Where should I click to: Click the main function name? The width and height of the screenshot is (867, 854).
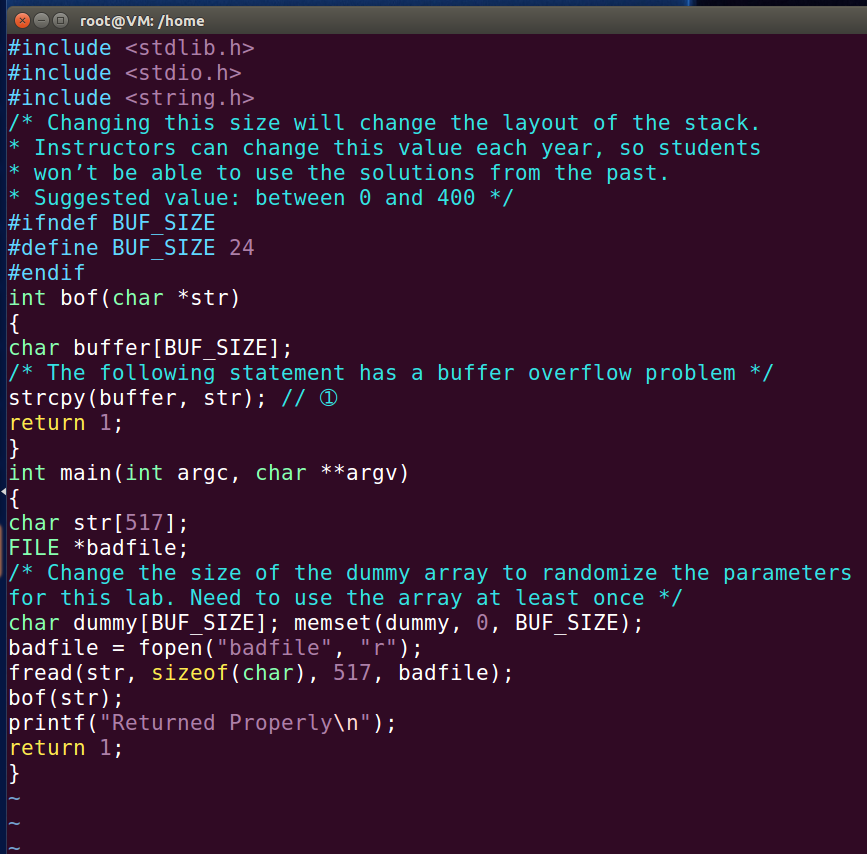[x=86, y=472]
